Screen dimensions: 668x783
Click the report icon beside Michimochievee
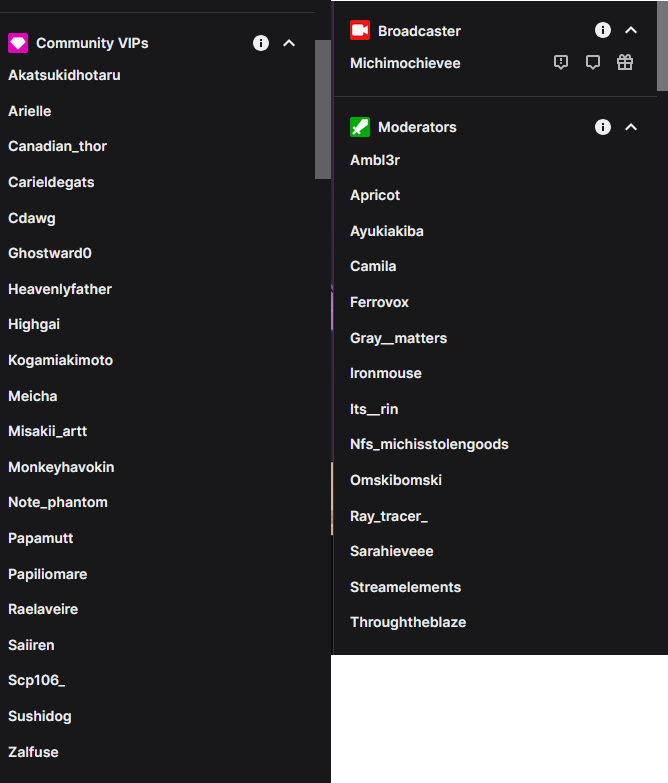(x=561, y=62)
